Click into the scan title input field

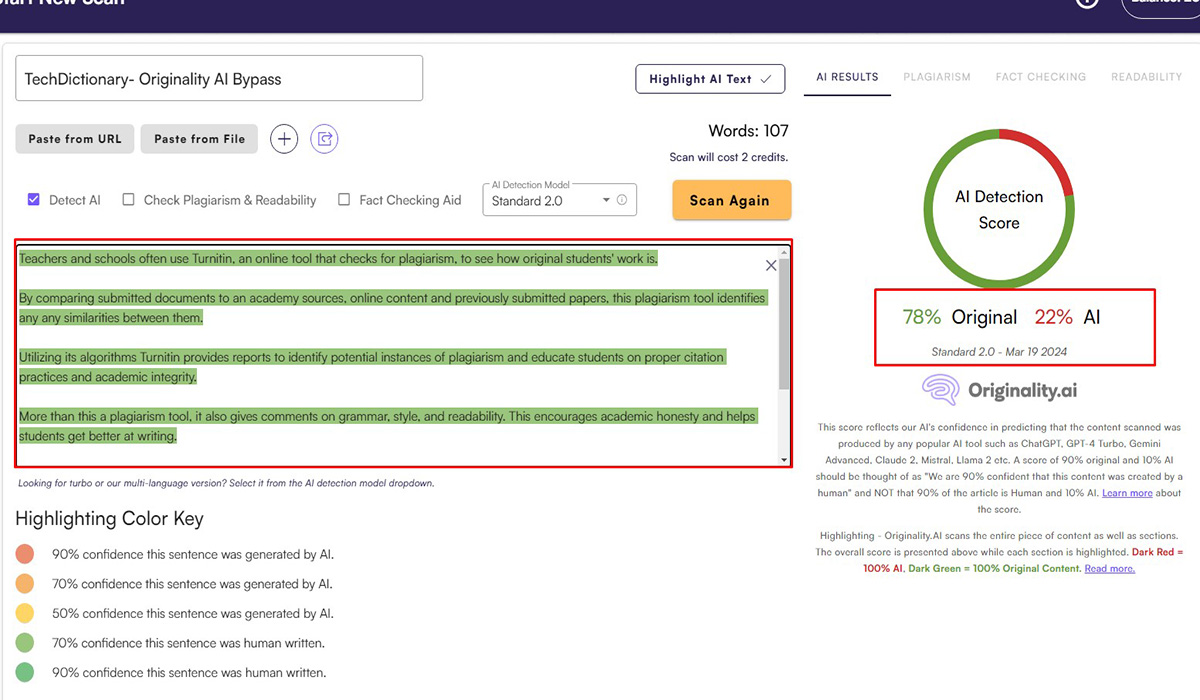tap(219, 79)
